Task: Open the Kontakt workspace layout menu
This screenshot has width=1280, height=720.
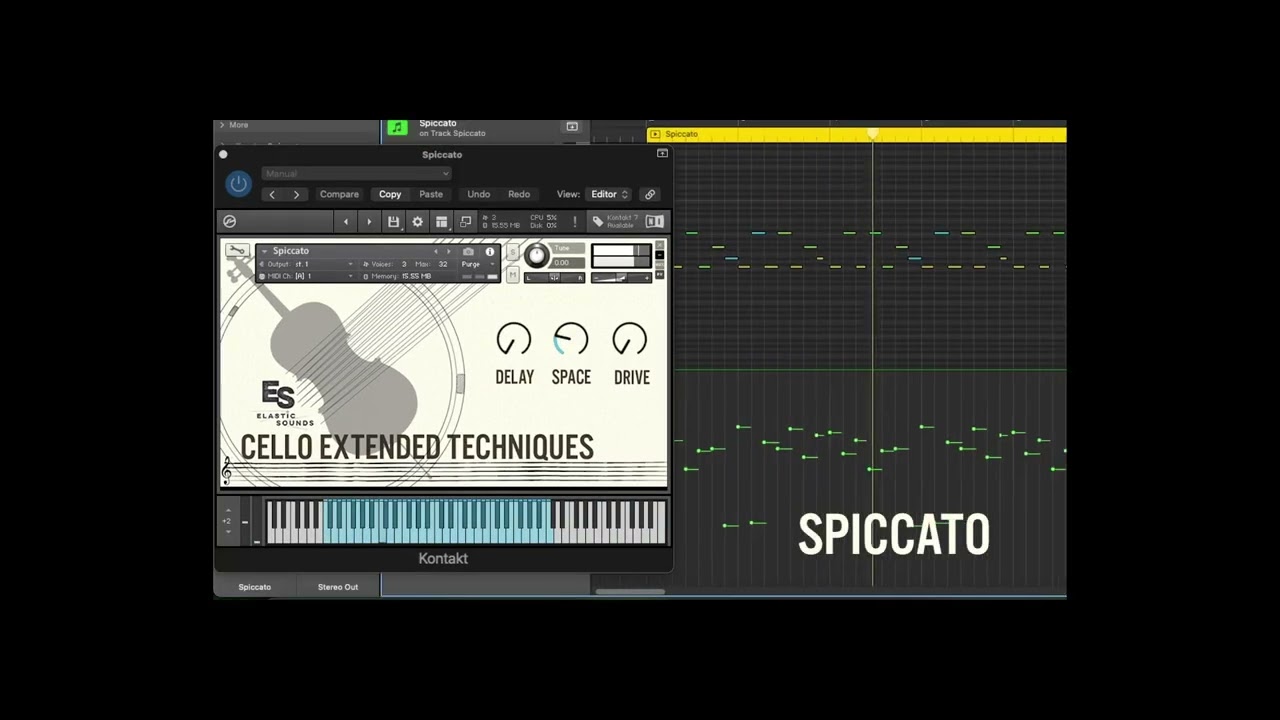Action: pos(441,222)
